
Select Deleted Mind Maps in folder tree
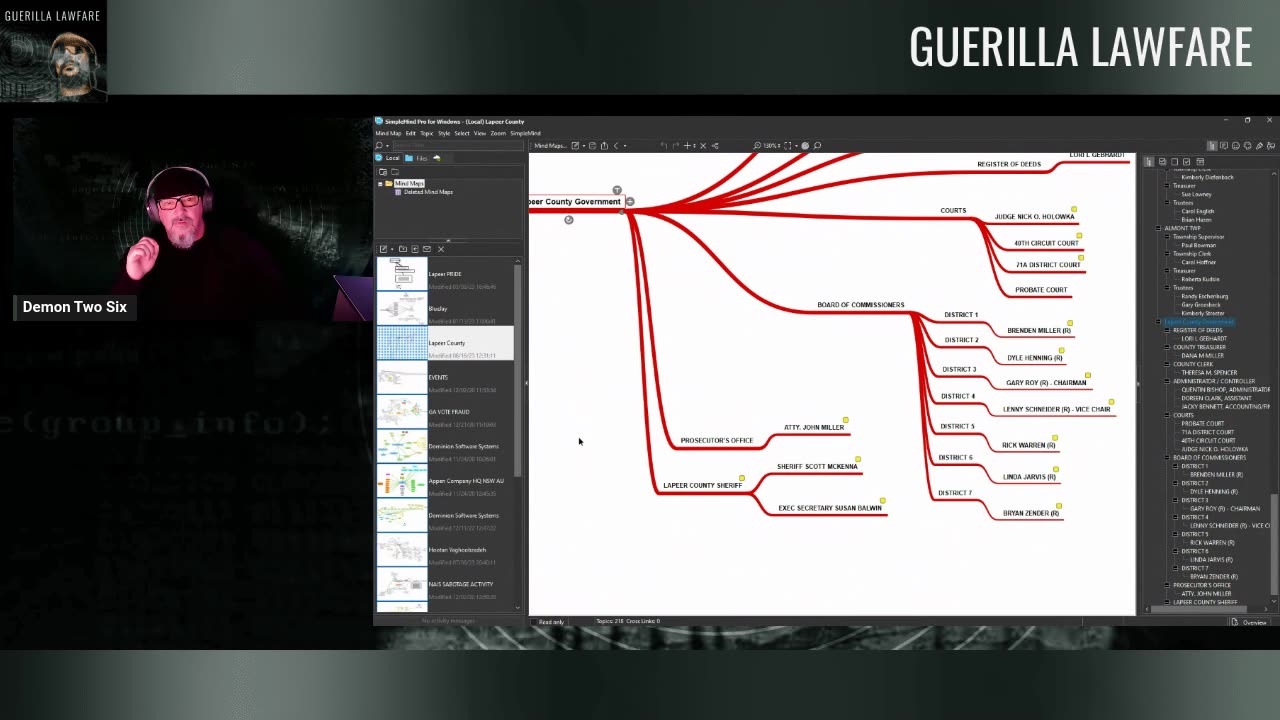(x=428, y=192)
